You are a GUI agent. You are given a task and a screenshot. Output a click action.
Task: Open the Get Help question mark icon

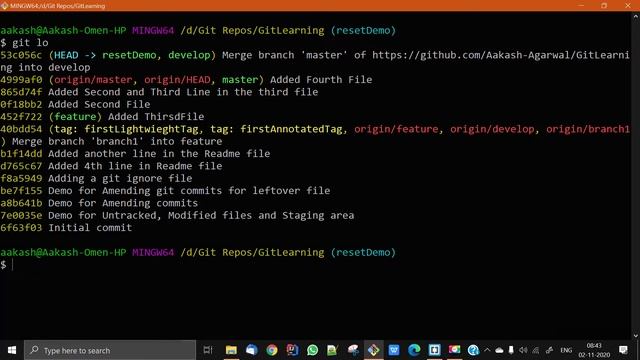tap(473, 350)
